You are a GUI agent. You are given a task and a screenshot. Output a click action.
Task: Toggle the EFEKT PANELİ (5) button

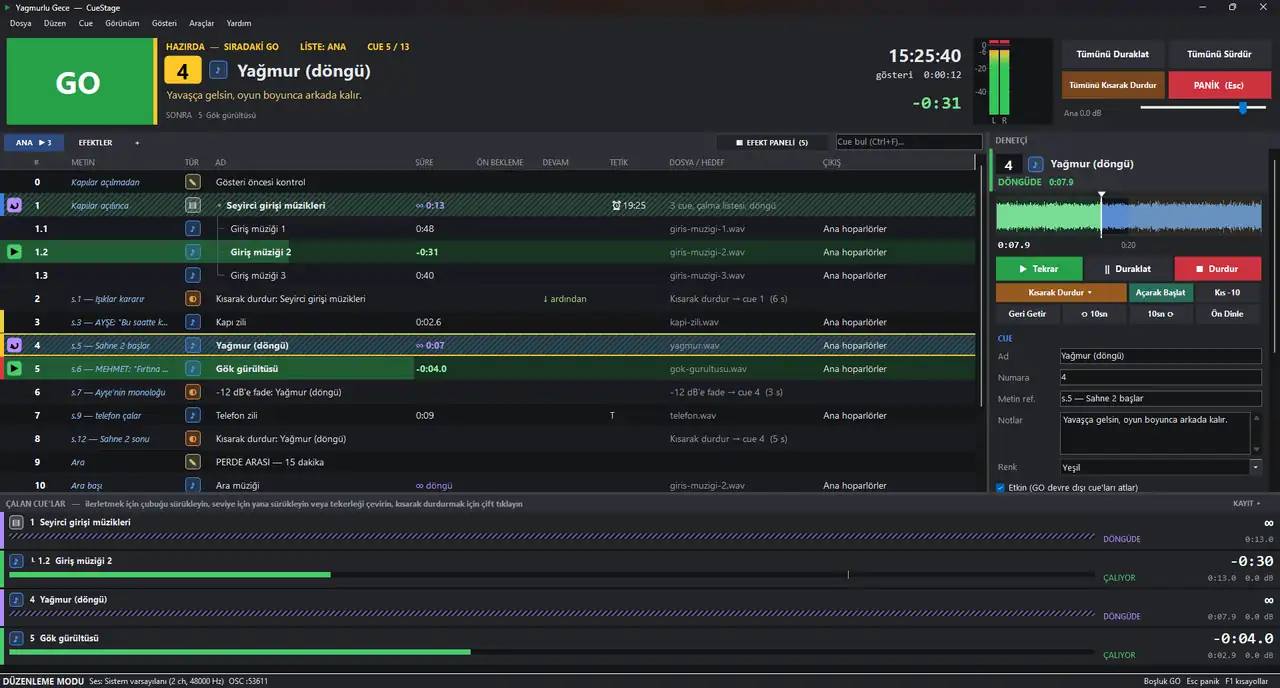(x=772, y=142)
